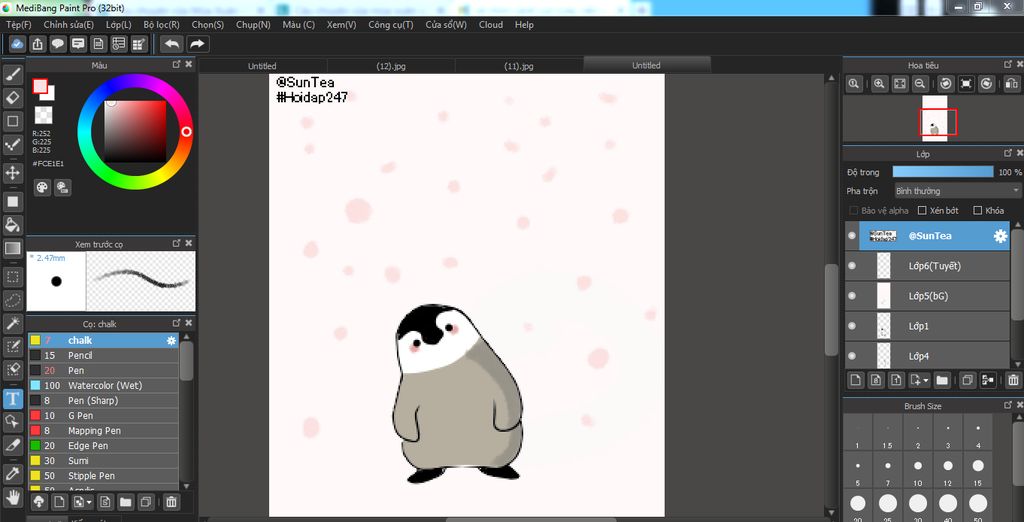The image size is (1024, 522).
Task: Select the Hand pan tool
Action: (x=12, y=498)
